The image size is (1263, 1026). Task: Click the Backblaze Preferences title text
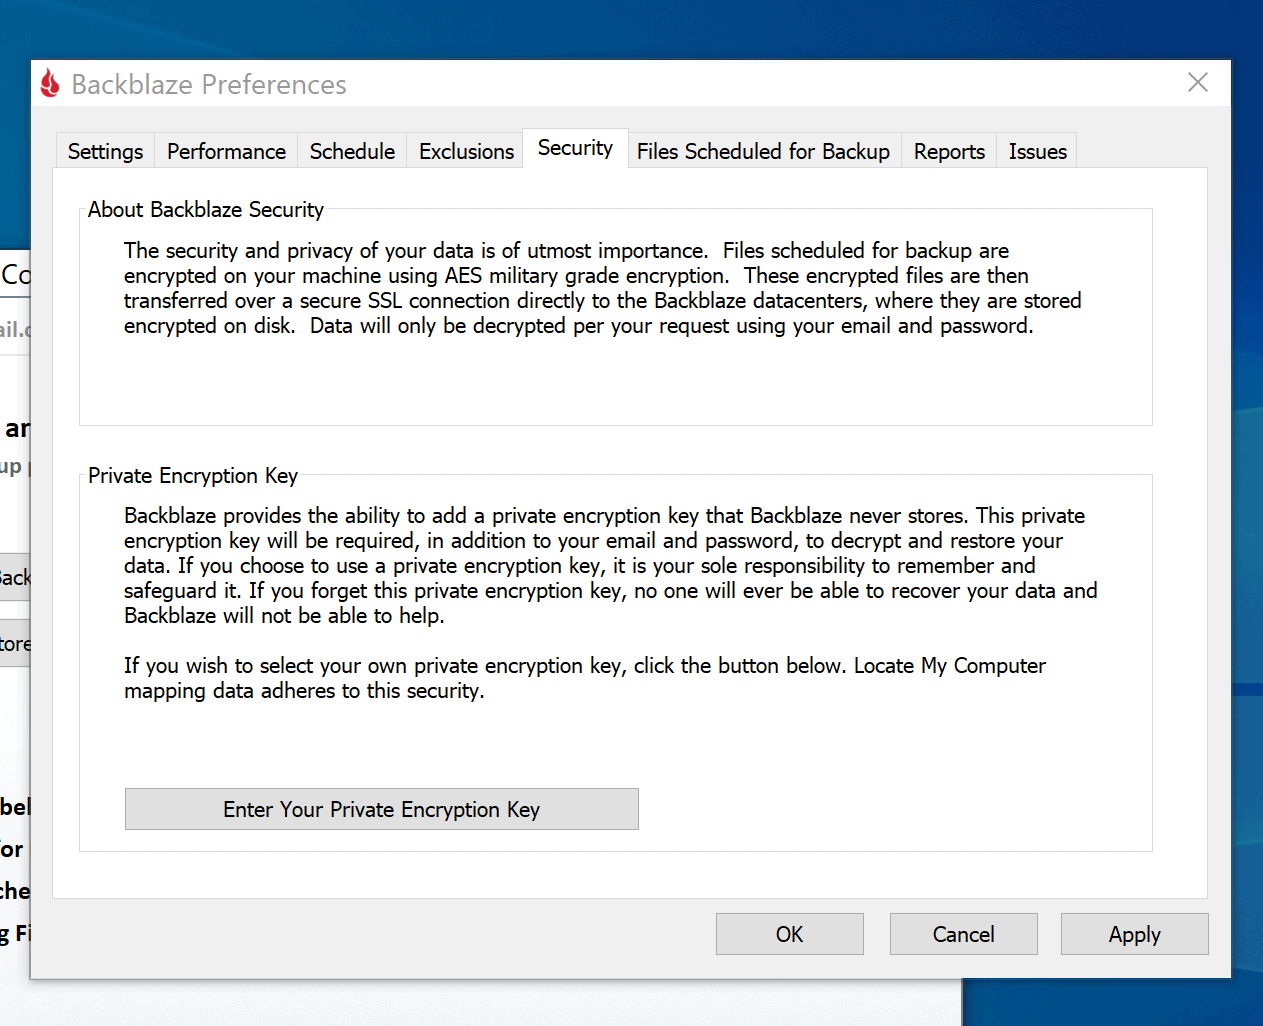tap(209, 85)
